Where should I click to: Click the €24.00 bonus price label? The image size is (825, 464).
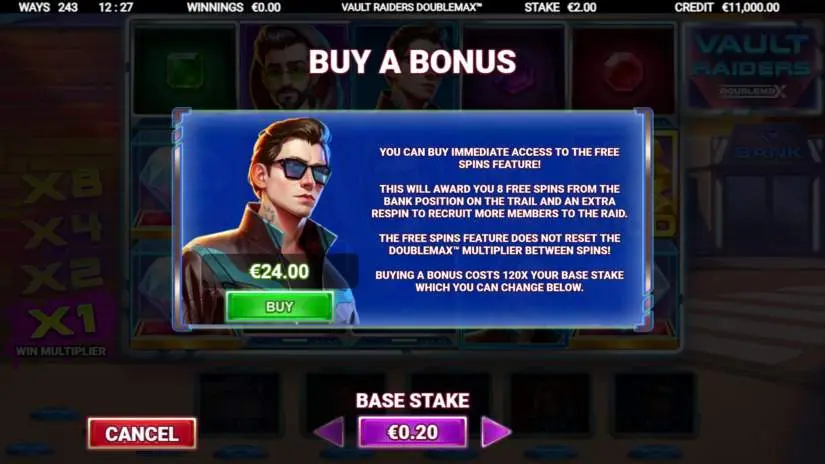tap(279, 271)
